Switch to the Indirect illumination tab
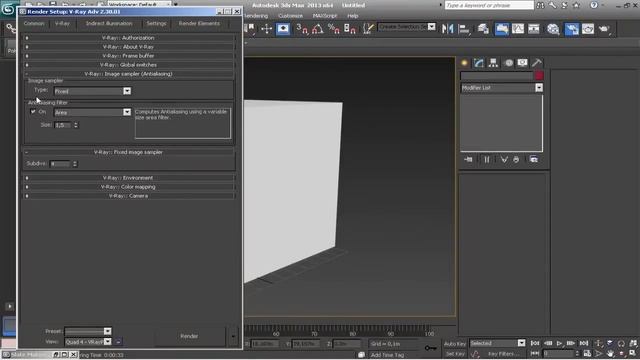This screenshot has height=360, width=640. point(109,23)
